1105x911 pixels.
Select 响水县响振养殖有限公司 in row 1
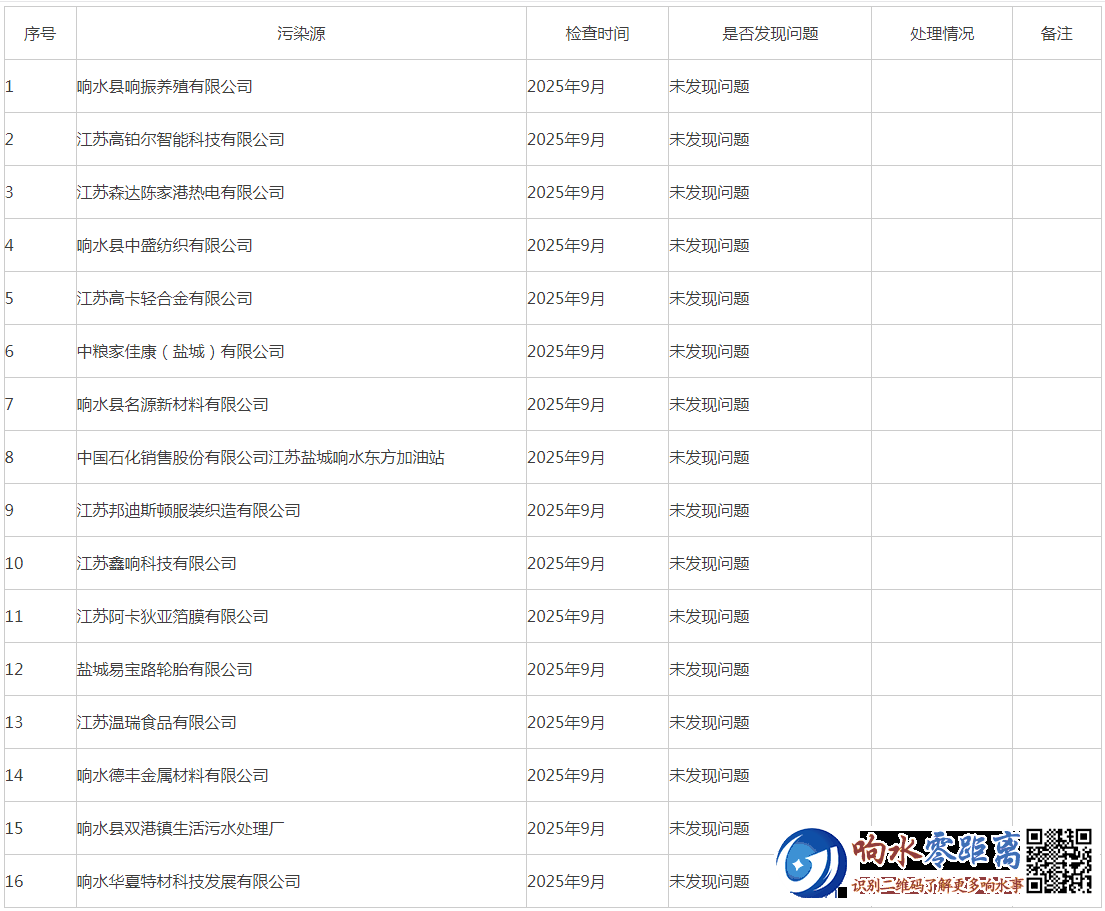[165, 87]
